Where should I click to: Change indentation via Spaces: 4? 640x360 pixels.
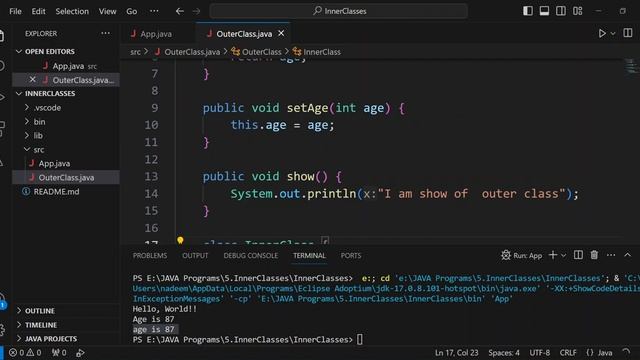tap(504, 353)
